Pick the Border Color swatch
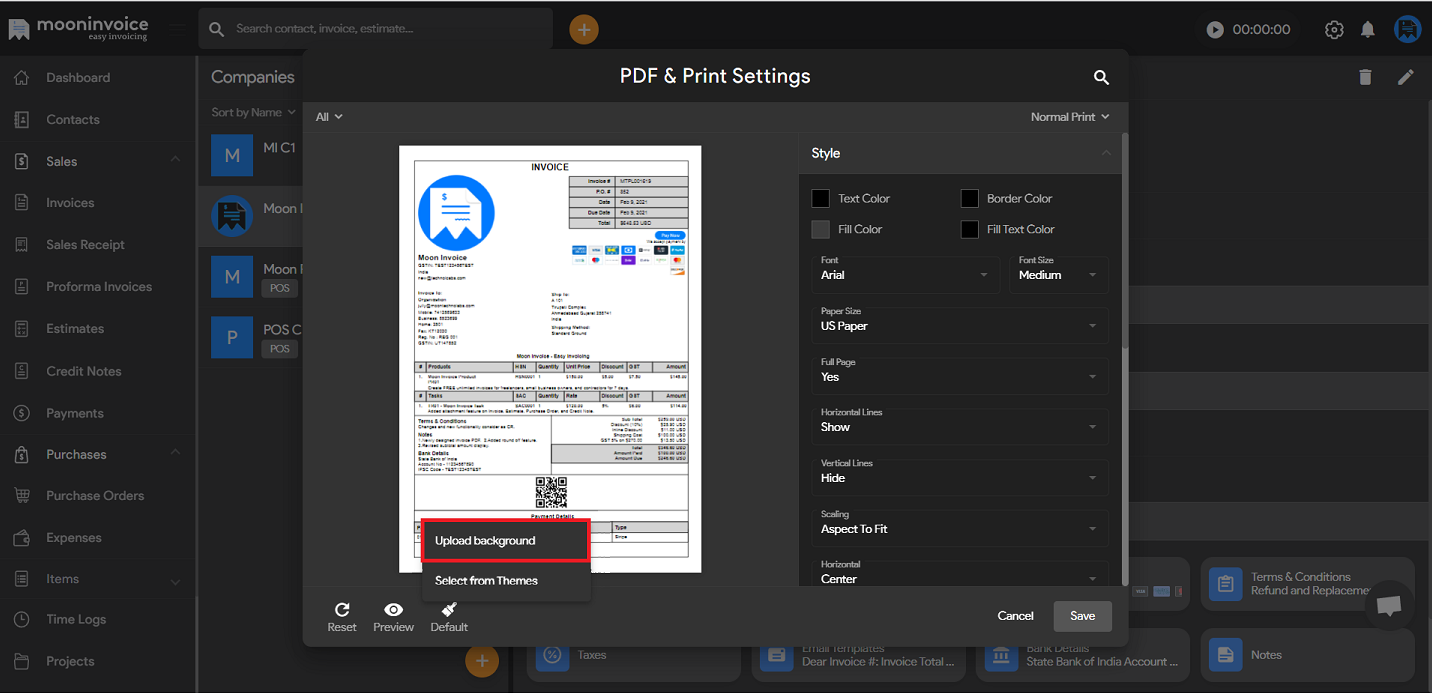 (970, 199)
